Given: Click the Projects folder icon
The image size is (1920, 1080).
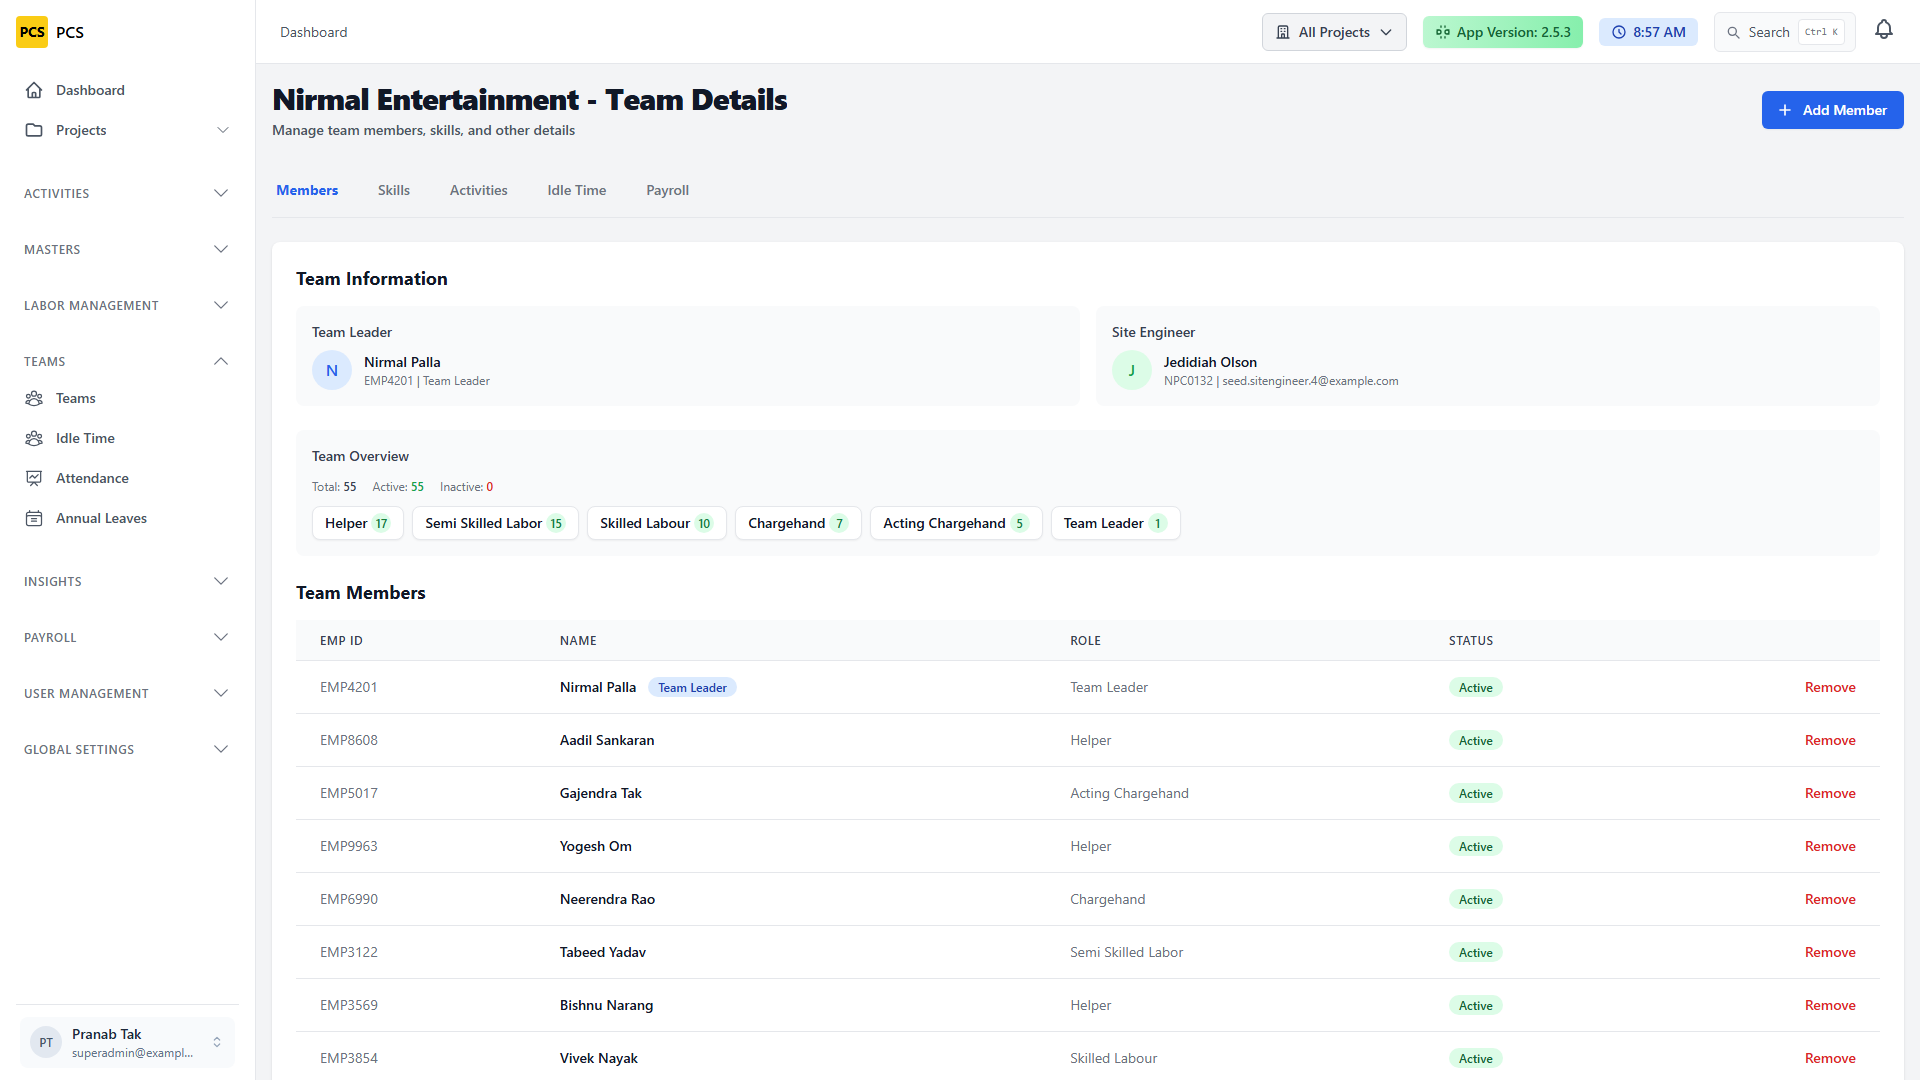Looking at the screenshot, I should click(x=34, y=130).
